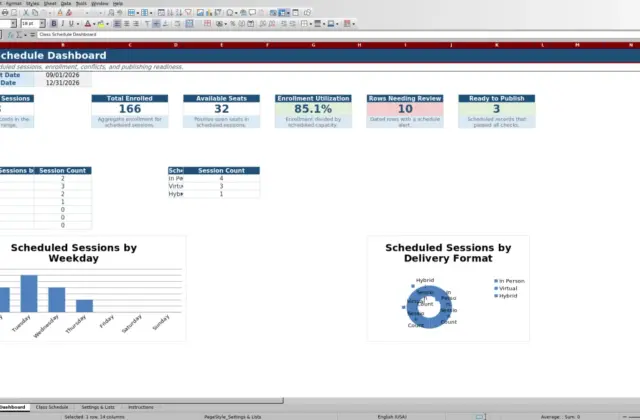Click the Merge and Center Cells icon

(189, 24)
